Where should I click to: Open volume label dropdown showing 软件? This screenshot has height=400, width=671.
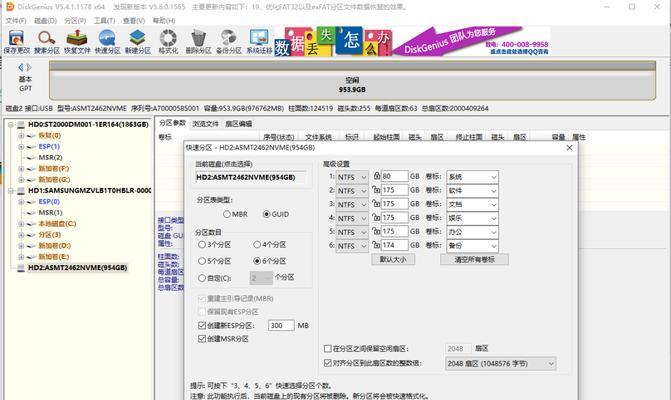tap(472, 190)
